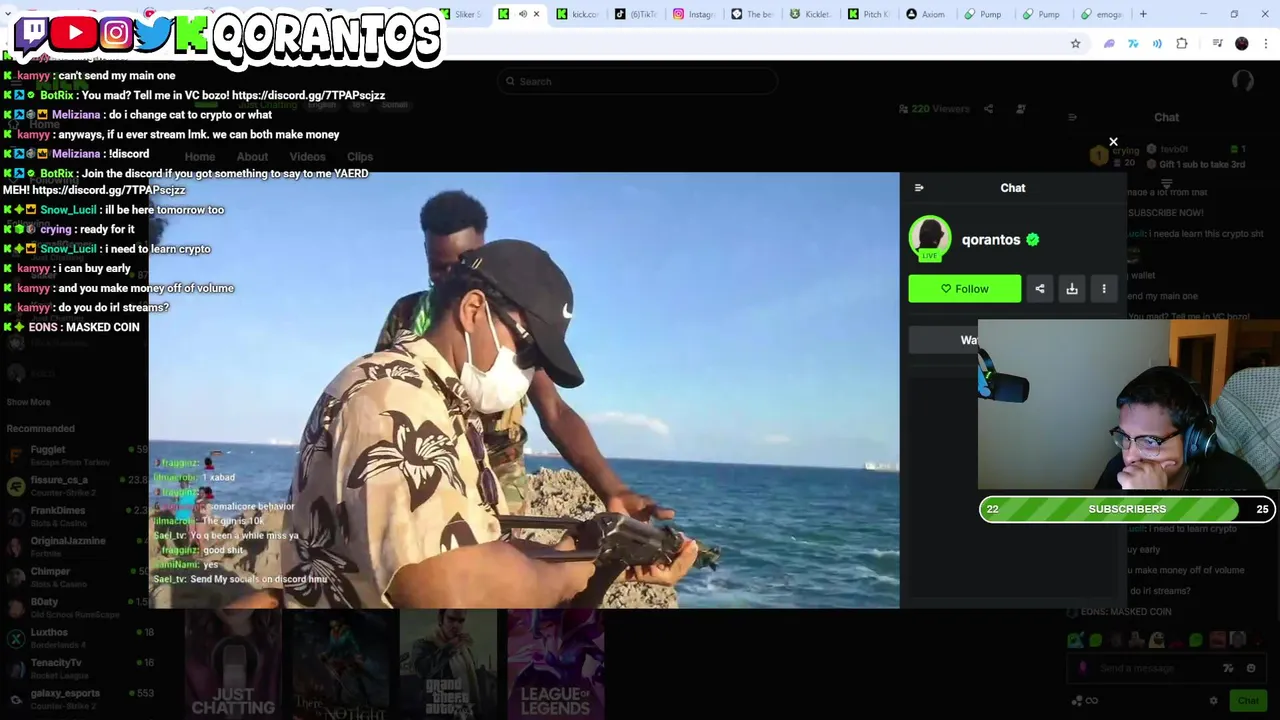
Task: Mute the active Kick tab via the speaker icon
Action: coord(522,14)
